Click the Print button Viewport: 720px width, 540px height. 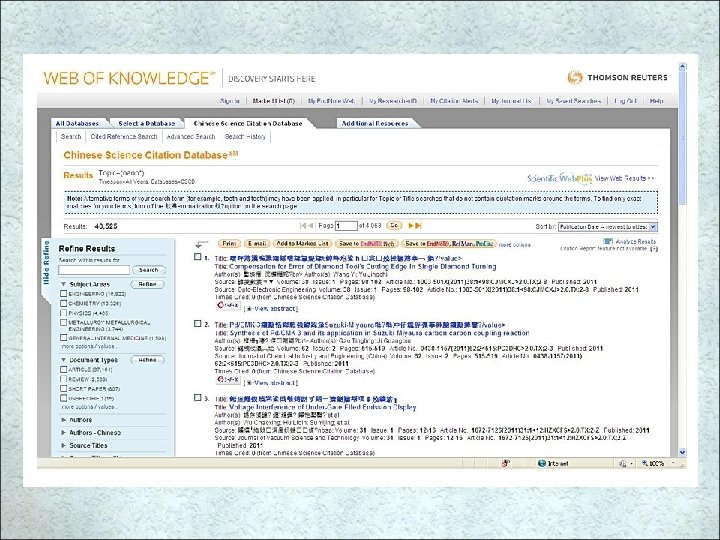[x=229, y=244]
